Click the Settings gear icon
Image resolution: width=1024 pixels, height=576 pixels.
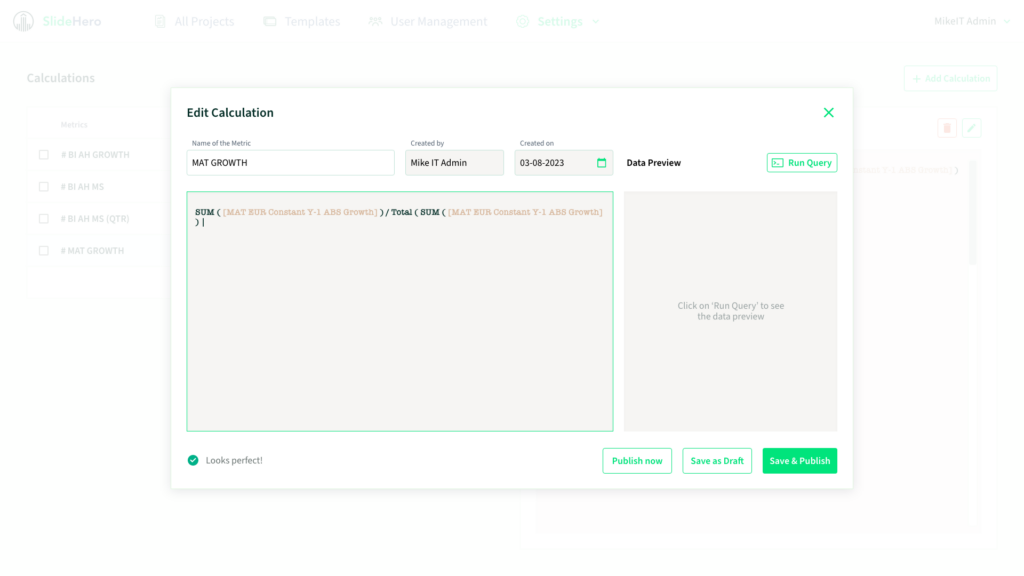tap(523, 21)
